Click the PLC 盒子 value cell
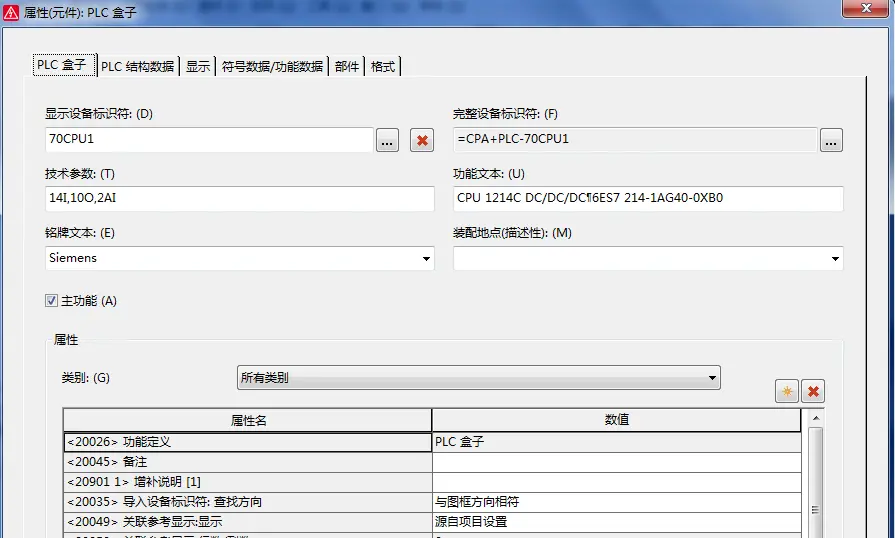 [x=616, y=442]
